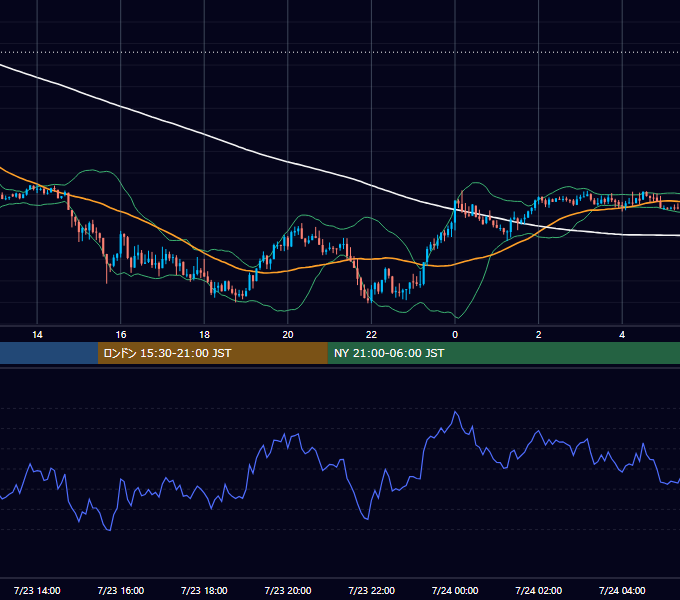The height and width of the screenshot is (600, 680).
Task: Select the 20 hour label on the price chart axis
Action: 288,335
